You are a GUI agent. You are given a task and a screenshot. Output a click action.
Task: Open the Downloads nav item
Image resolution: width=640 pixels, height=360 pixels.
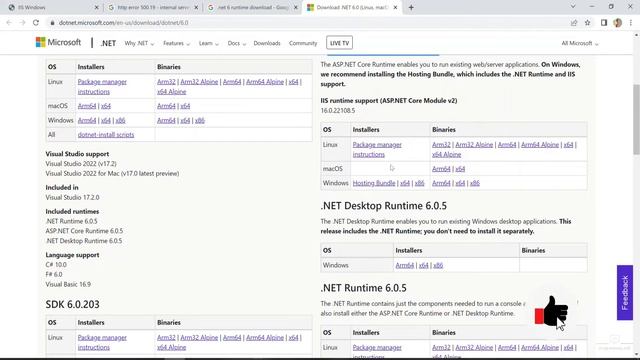coord(267,43)
